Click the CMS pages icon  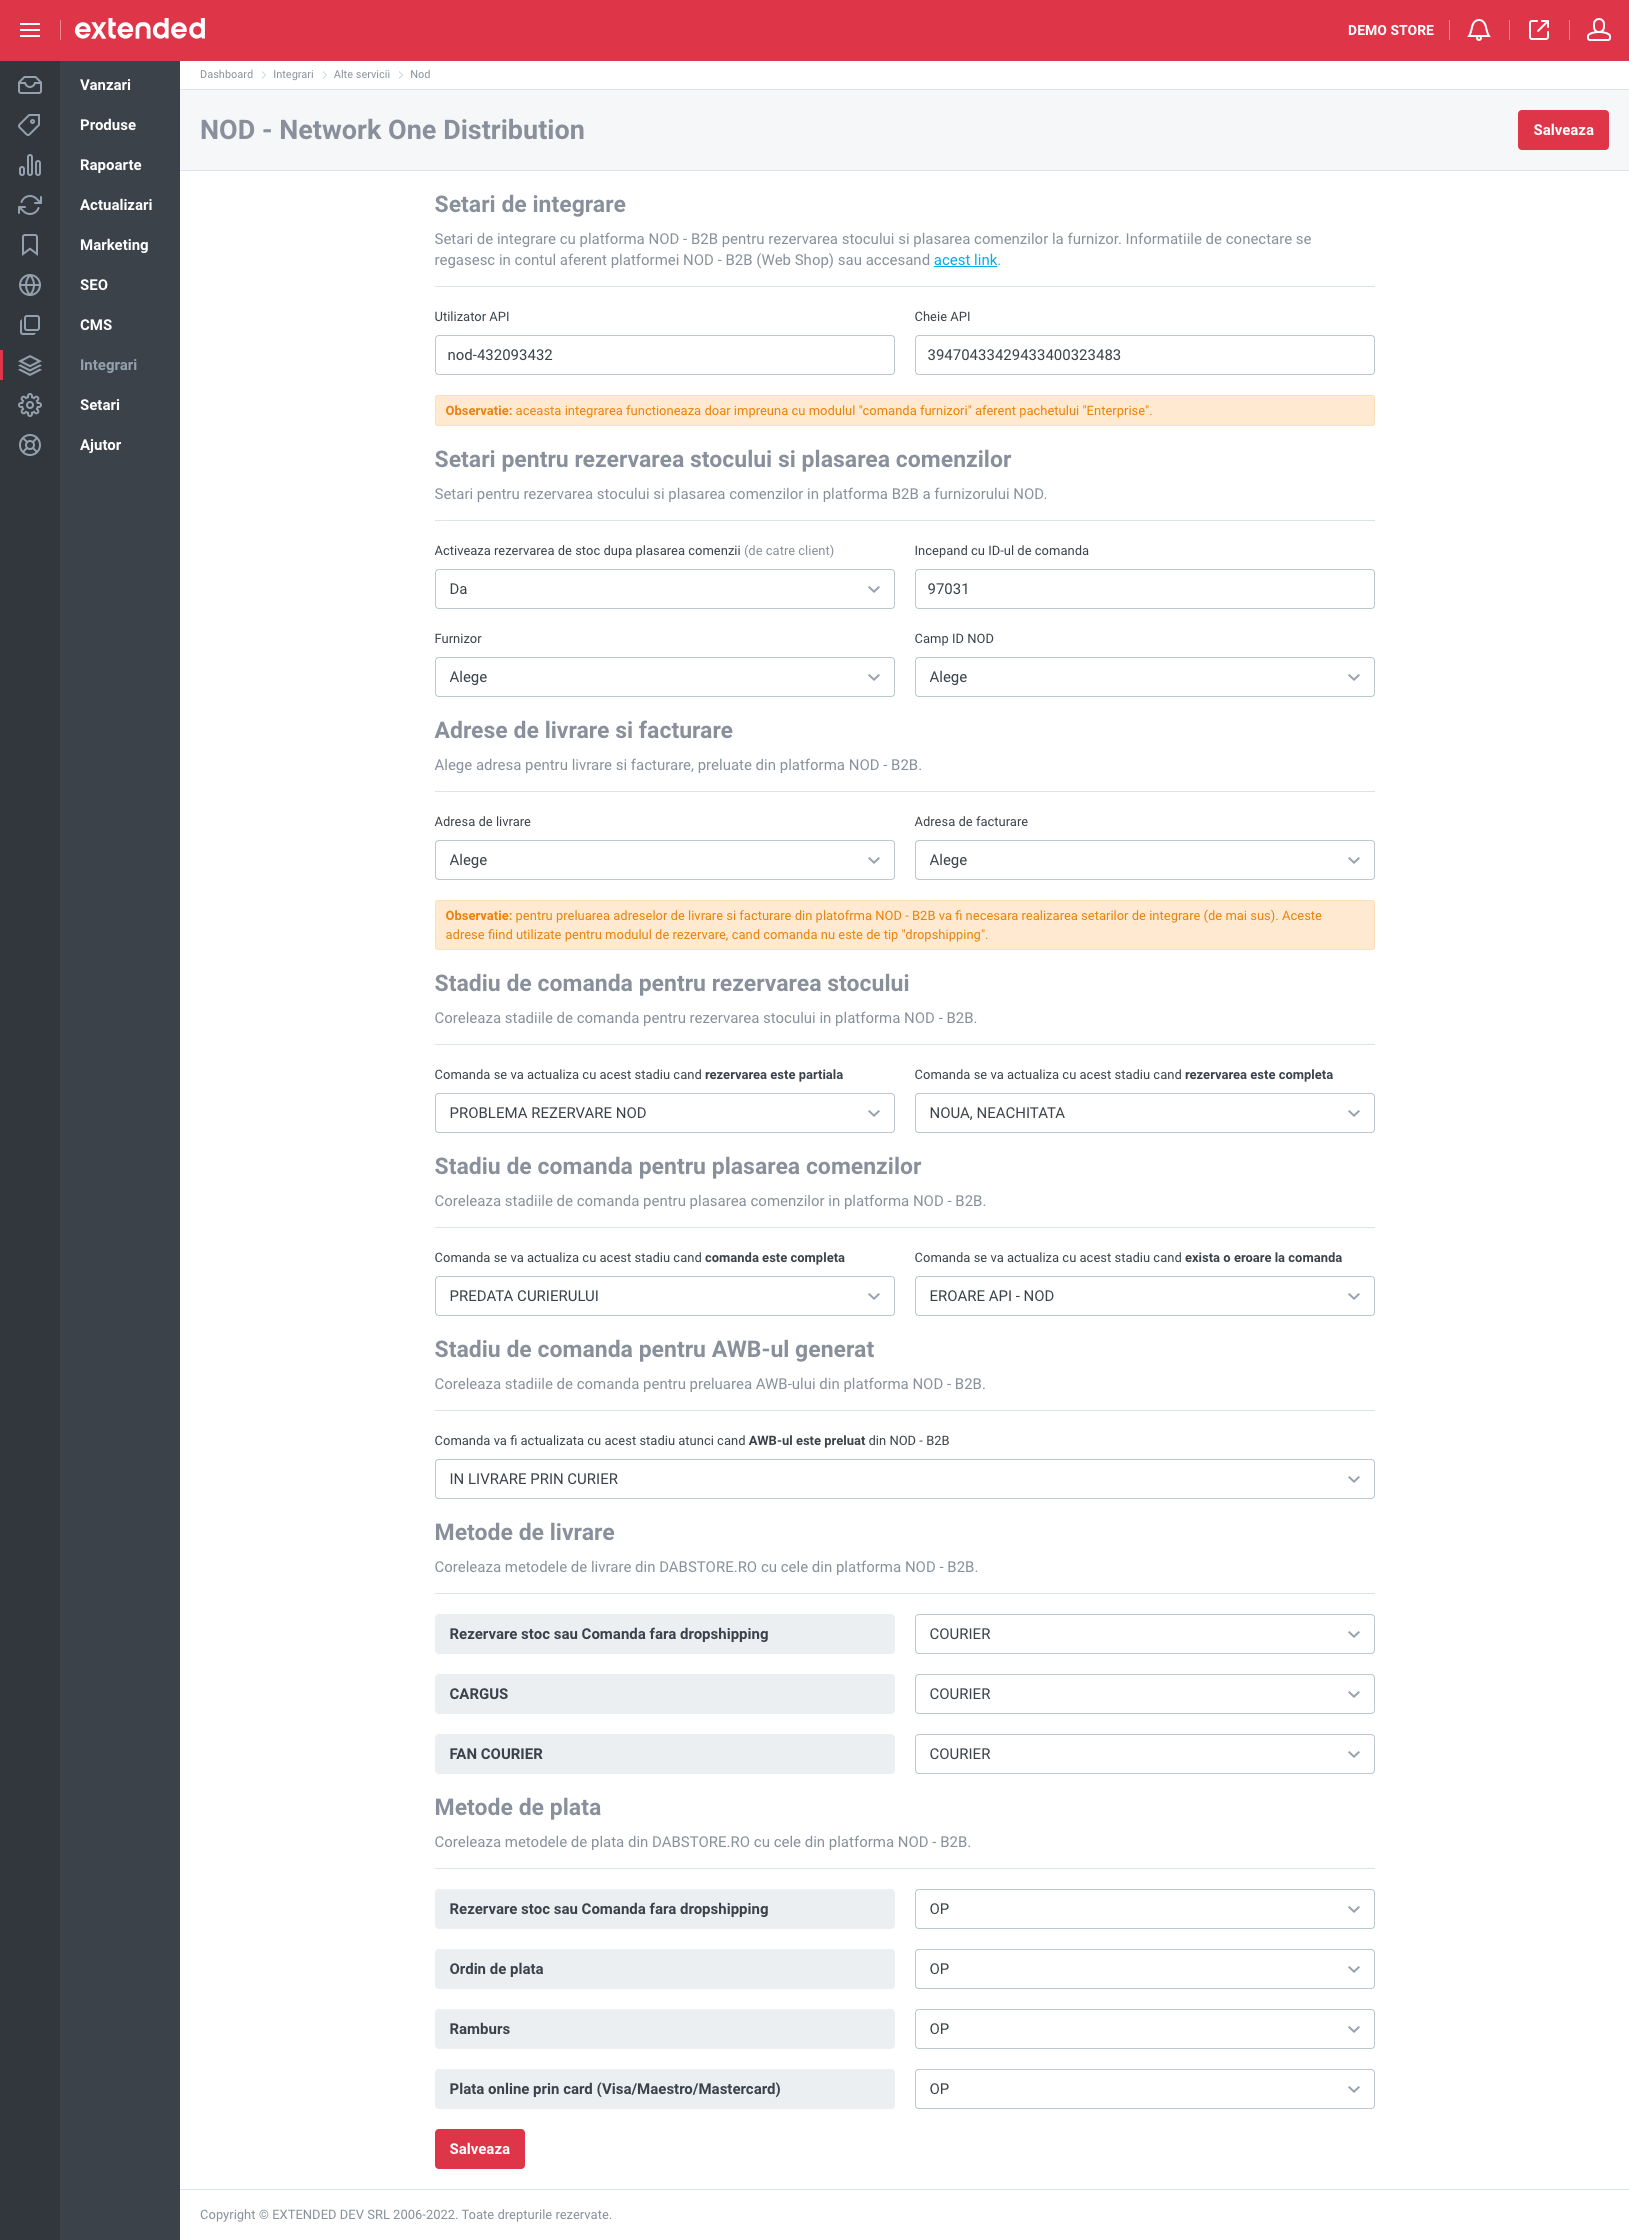pos(30,325)
